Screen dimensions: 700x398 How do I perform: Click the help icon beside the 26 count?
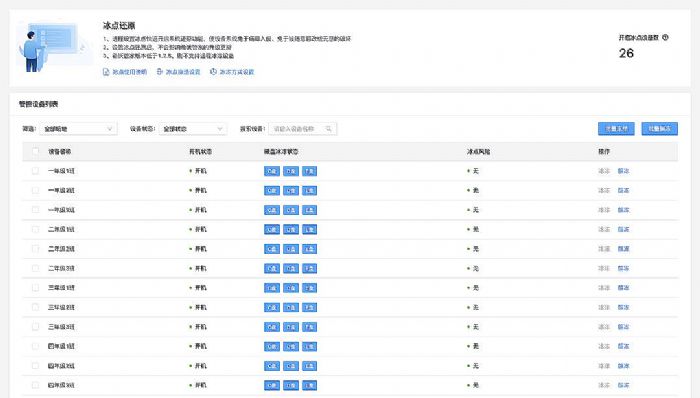665,37
